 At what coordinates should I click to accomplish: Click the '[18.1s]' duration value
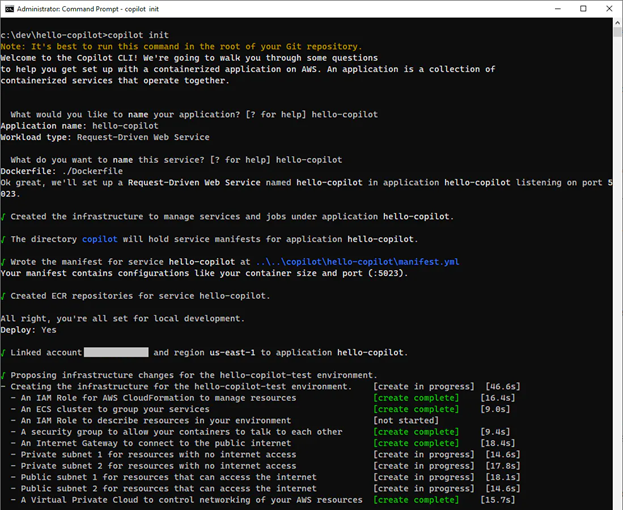[503, 477]
